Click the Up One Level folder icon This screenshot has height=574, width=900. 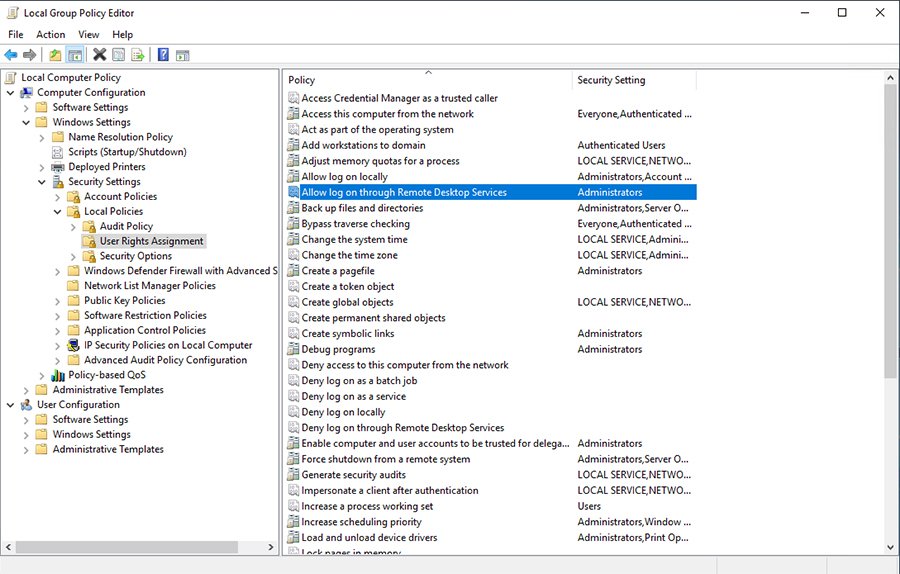click(x=56, y=55)
